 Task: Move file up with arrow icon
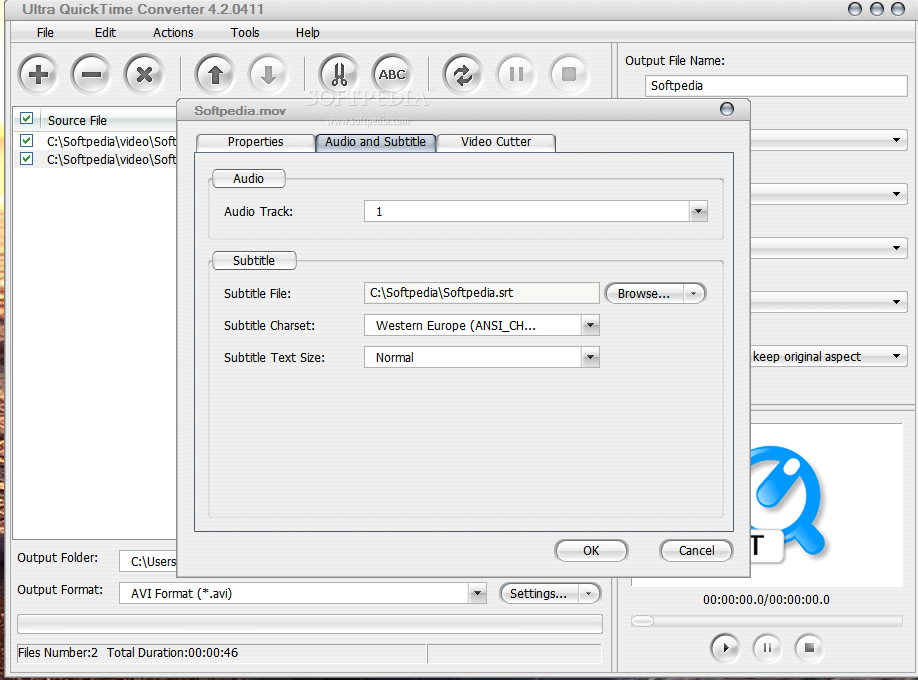click(x=215, y=74)
